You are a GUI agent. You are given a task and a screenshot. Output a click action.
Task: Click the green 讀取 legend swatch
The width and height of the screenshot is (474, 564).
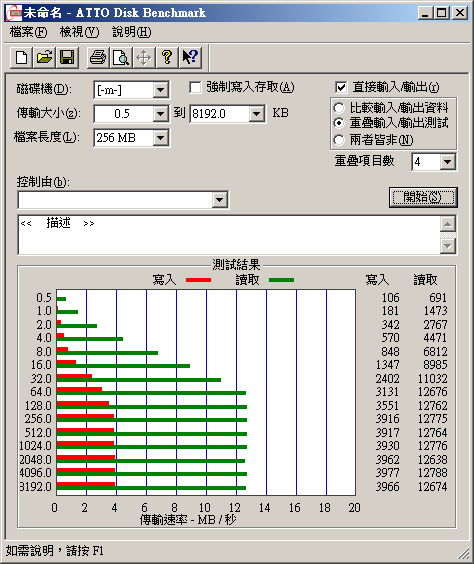282,280
